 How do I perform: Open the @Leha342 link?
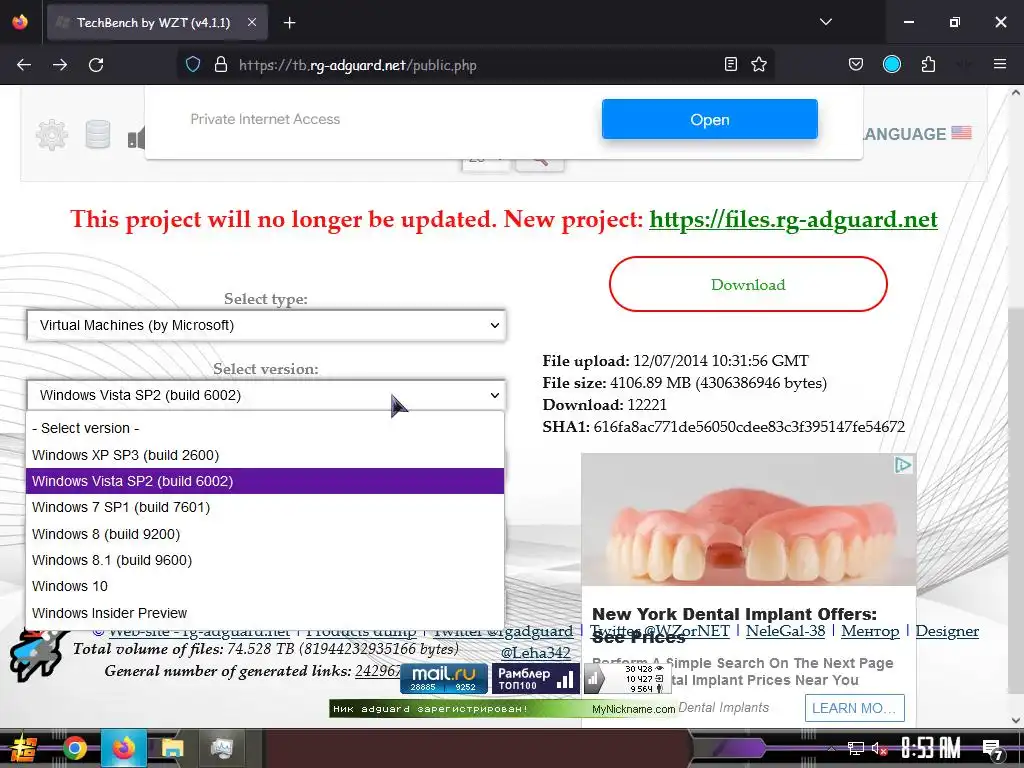point(536,652)
